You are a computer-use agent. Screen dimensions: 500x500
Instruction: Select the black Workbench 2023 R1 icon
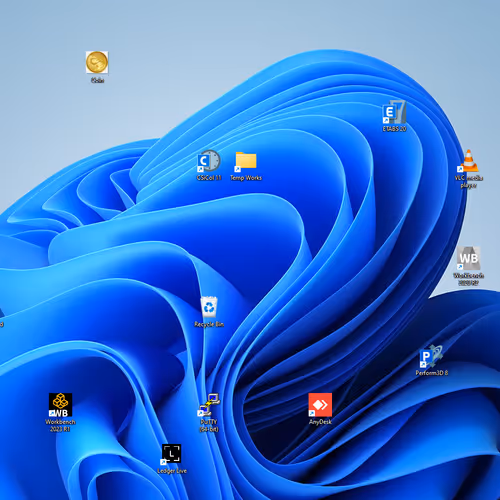(x=60, y=405)
